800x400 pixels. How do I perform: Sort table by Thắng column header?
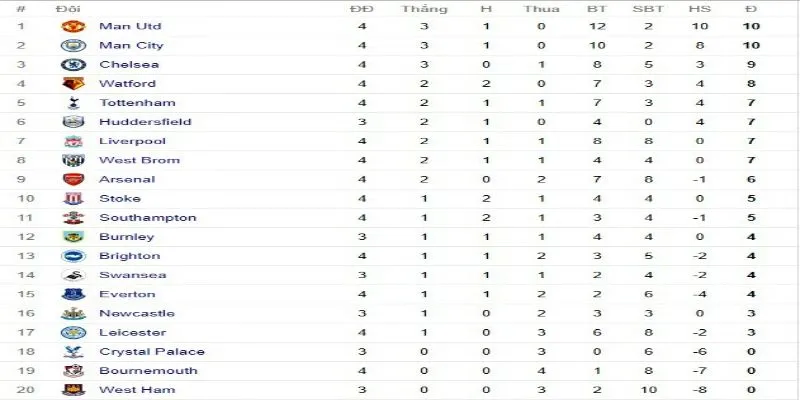424,8
